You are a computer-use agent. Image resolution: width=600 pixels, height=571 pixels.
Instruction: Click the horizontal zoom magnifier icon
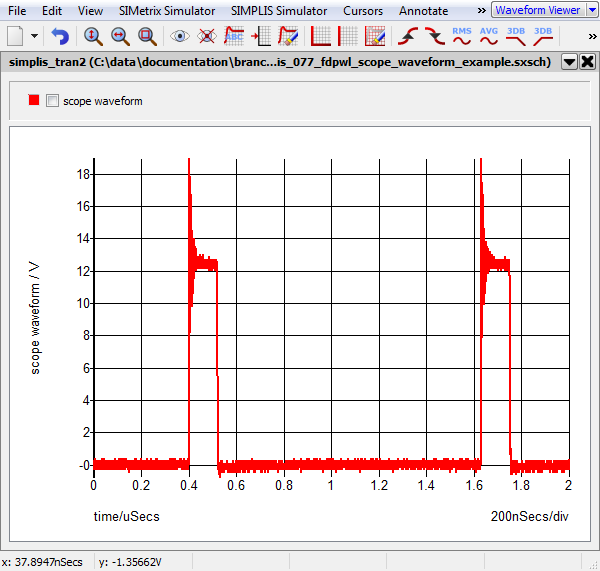[x=119, y=36]
